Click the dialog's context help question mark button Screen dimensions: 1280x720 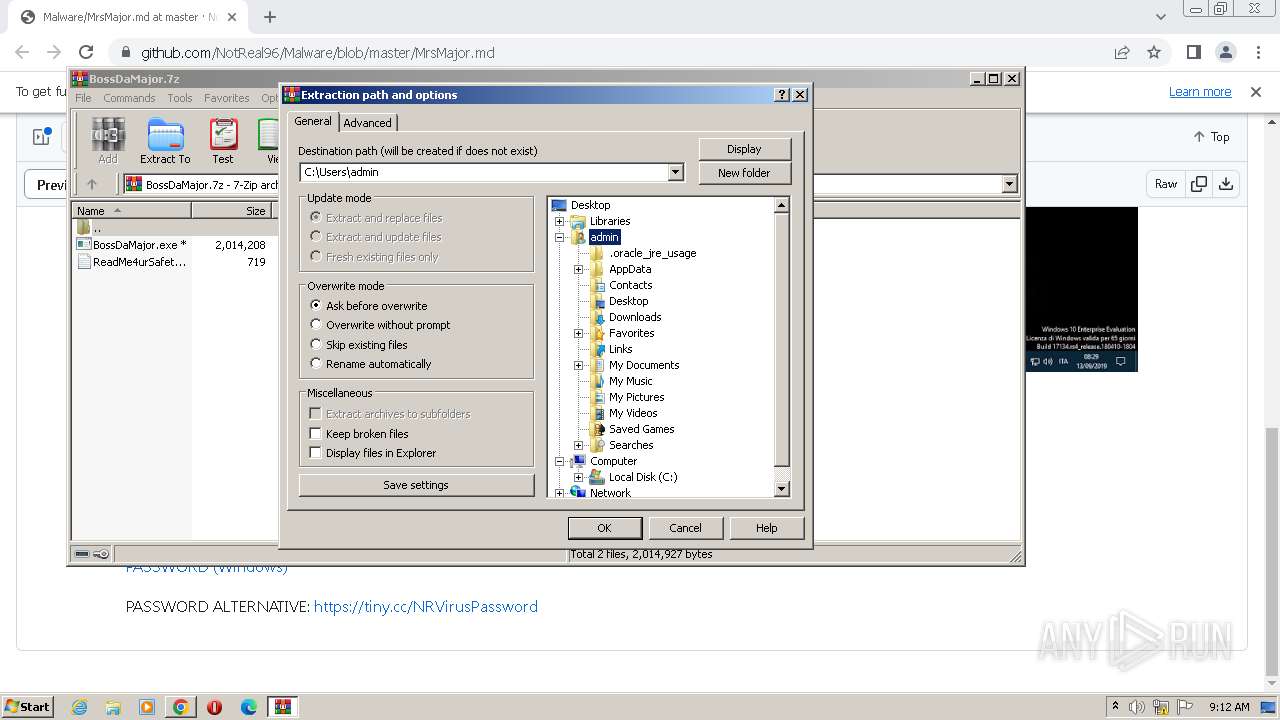782,95
